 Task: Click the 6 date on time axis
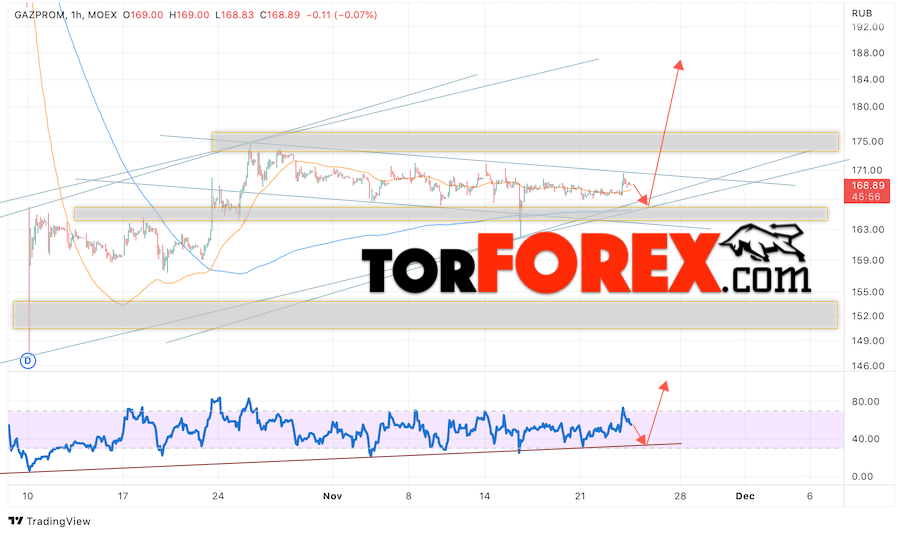click(x=810, y=496)
